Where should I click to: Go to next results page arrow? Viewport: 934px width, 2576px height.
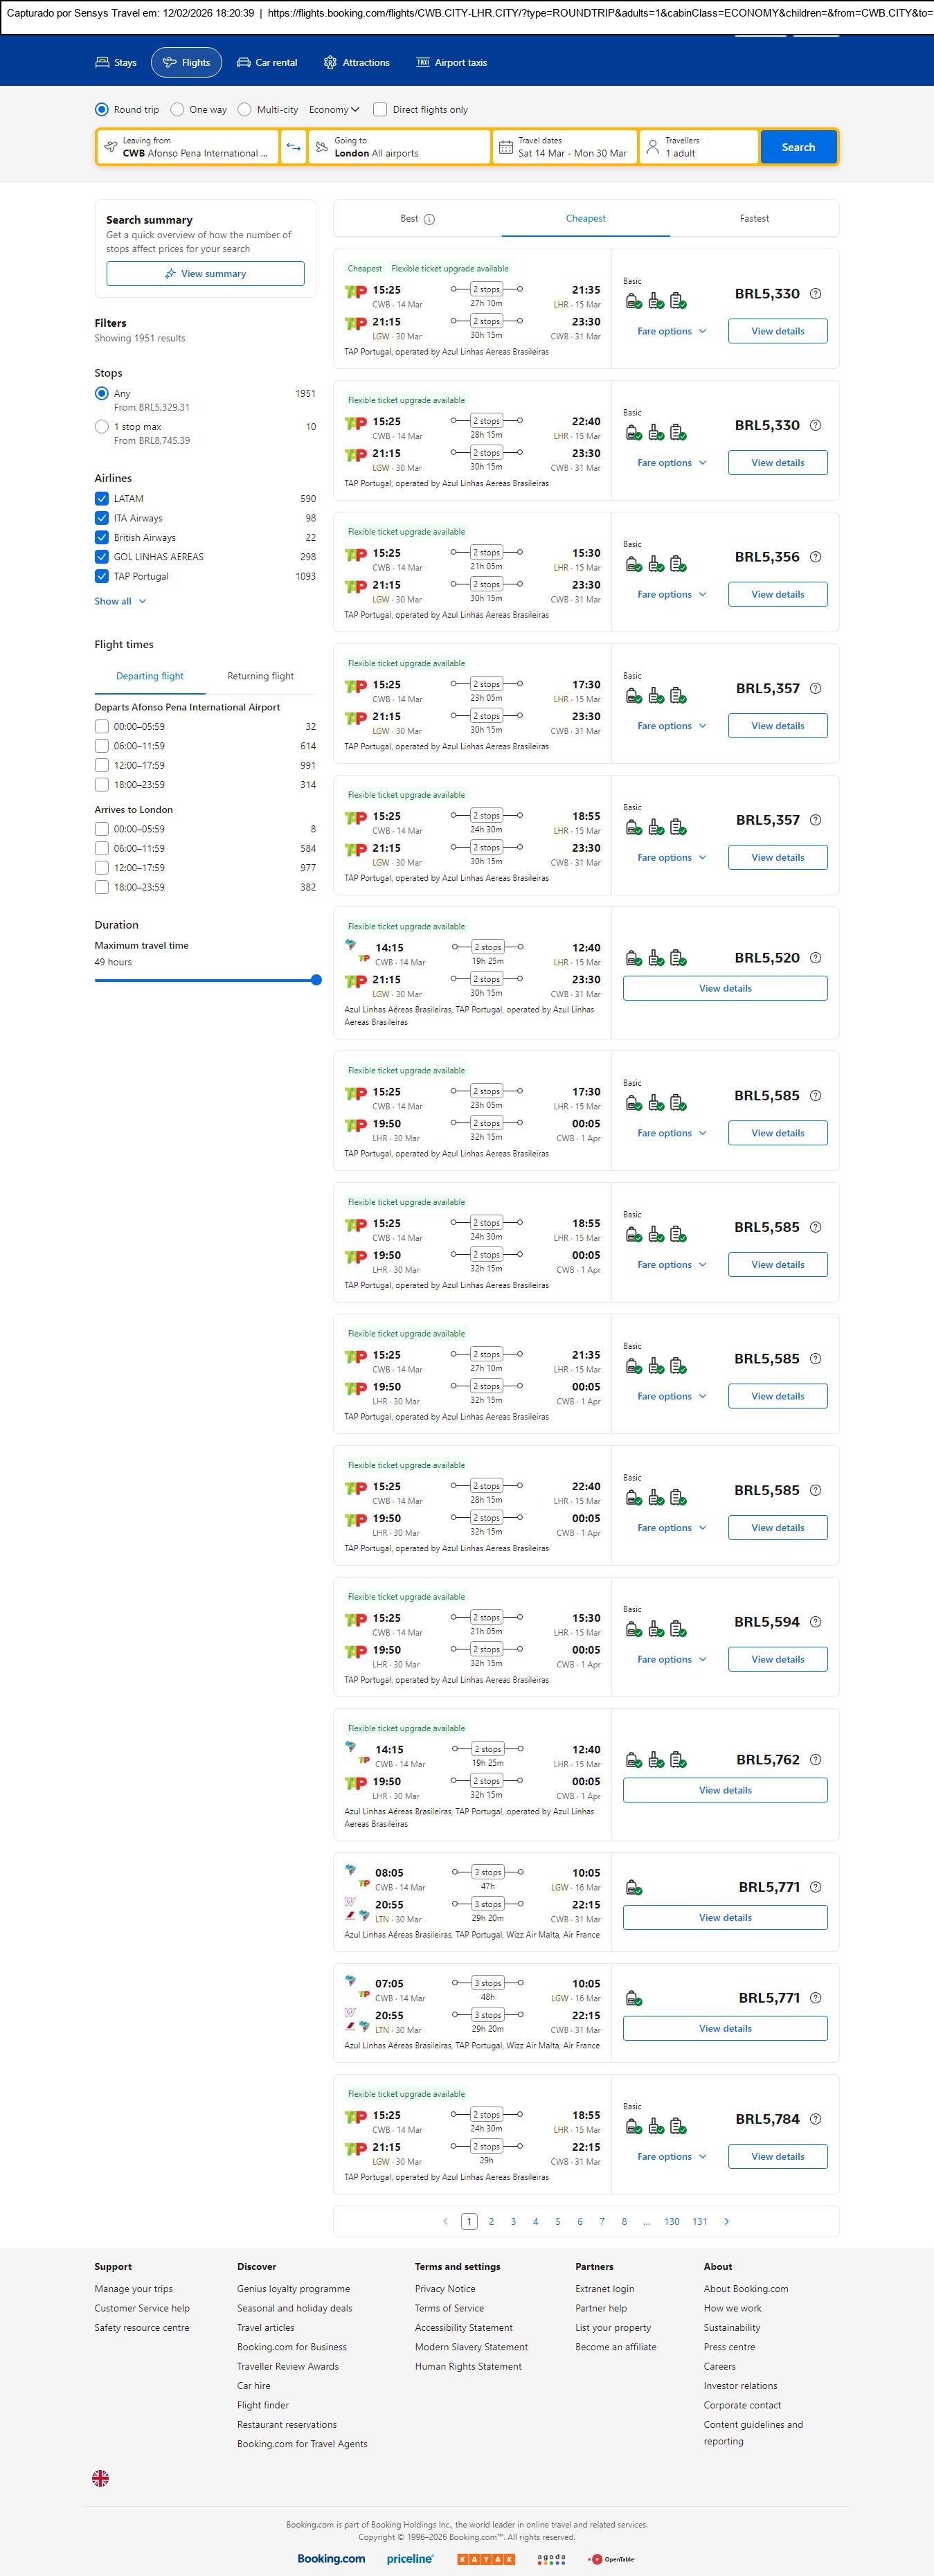point(726,2221)
